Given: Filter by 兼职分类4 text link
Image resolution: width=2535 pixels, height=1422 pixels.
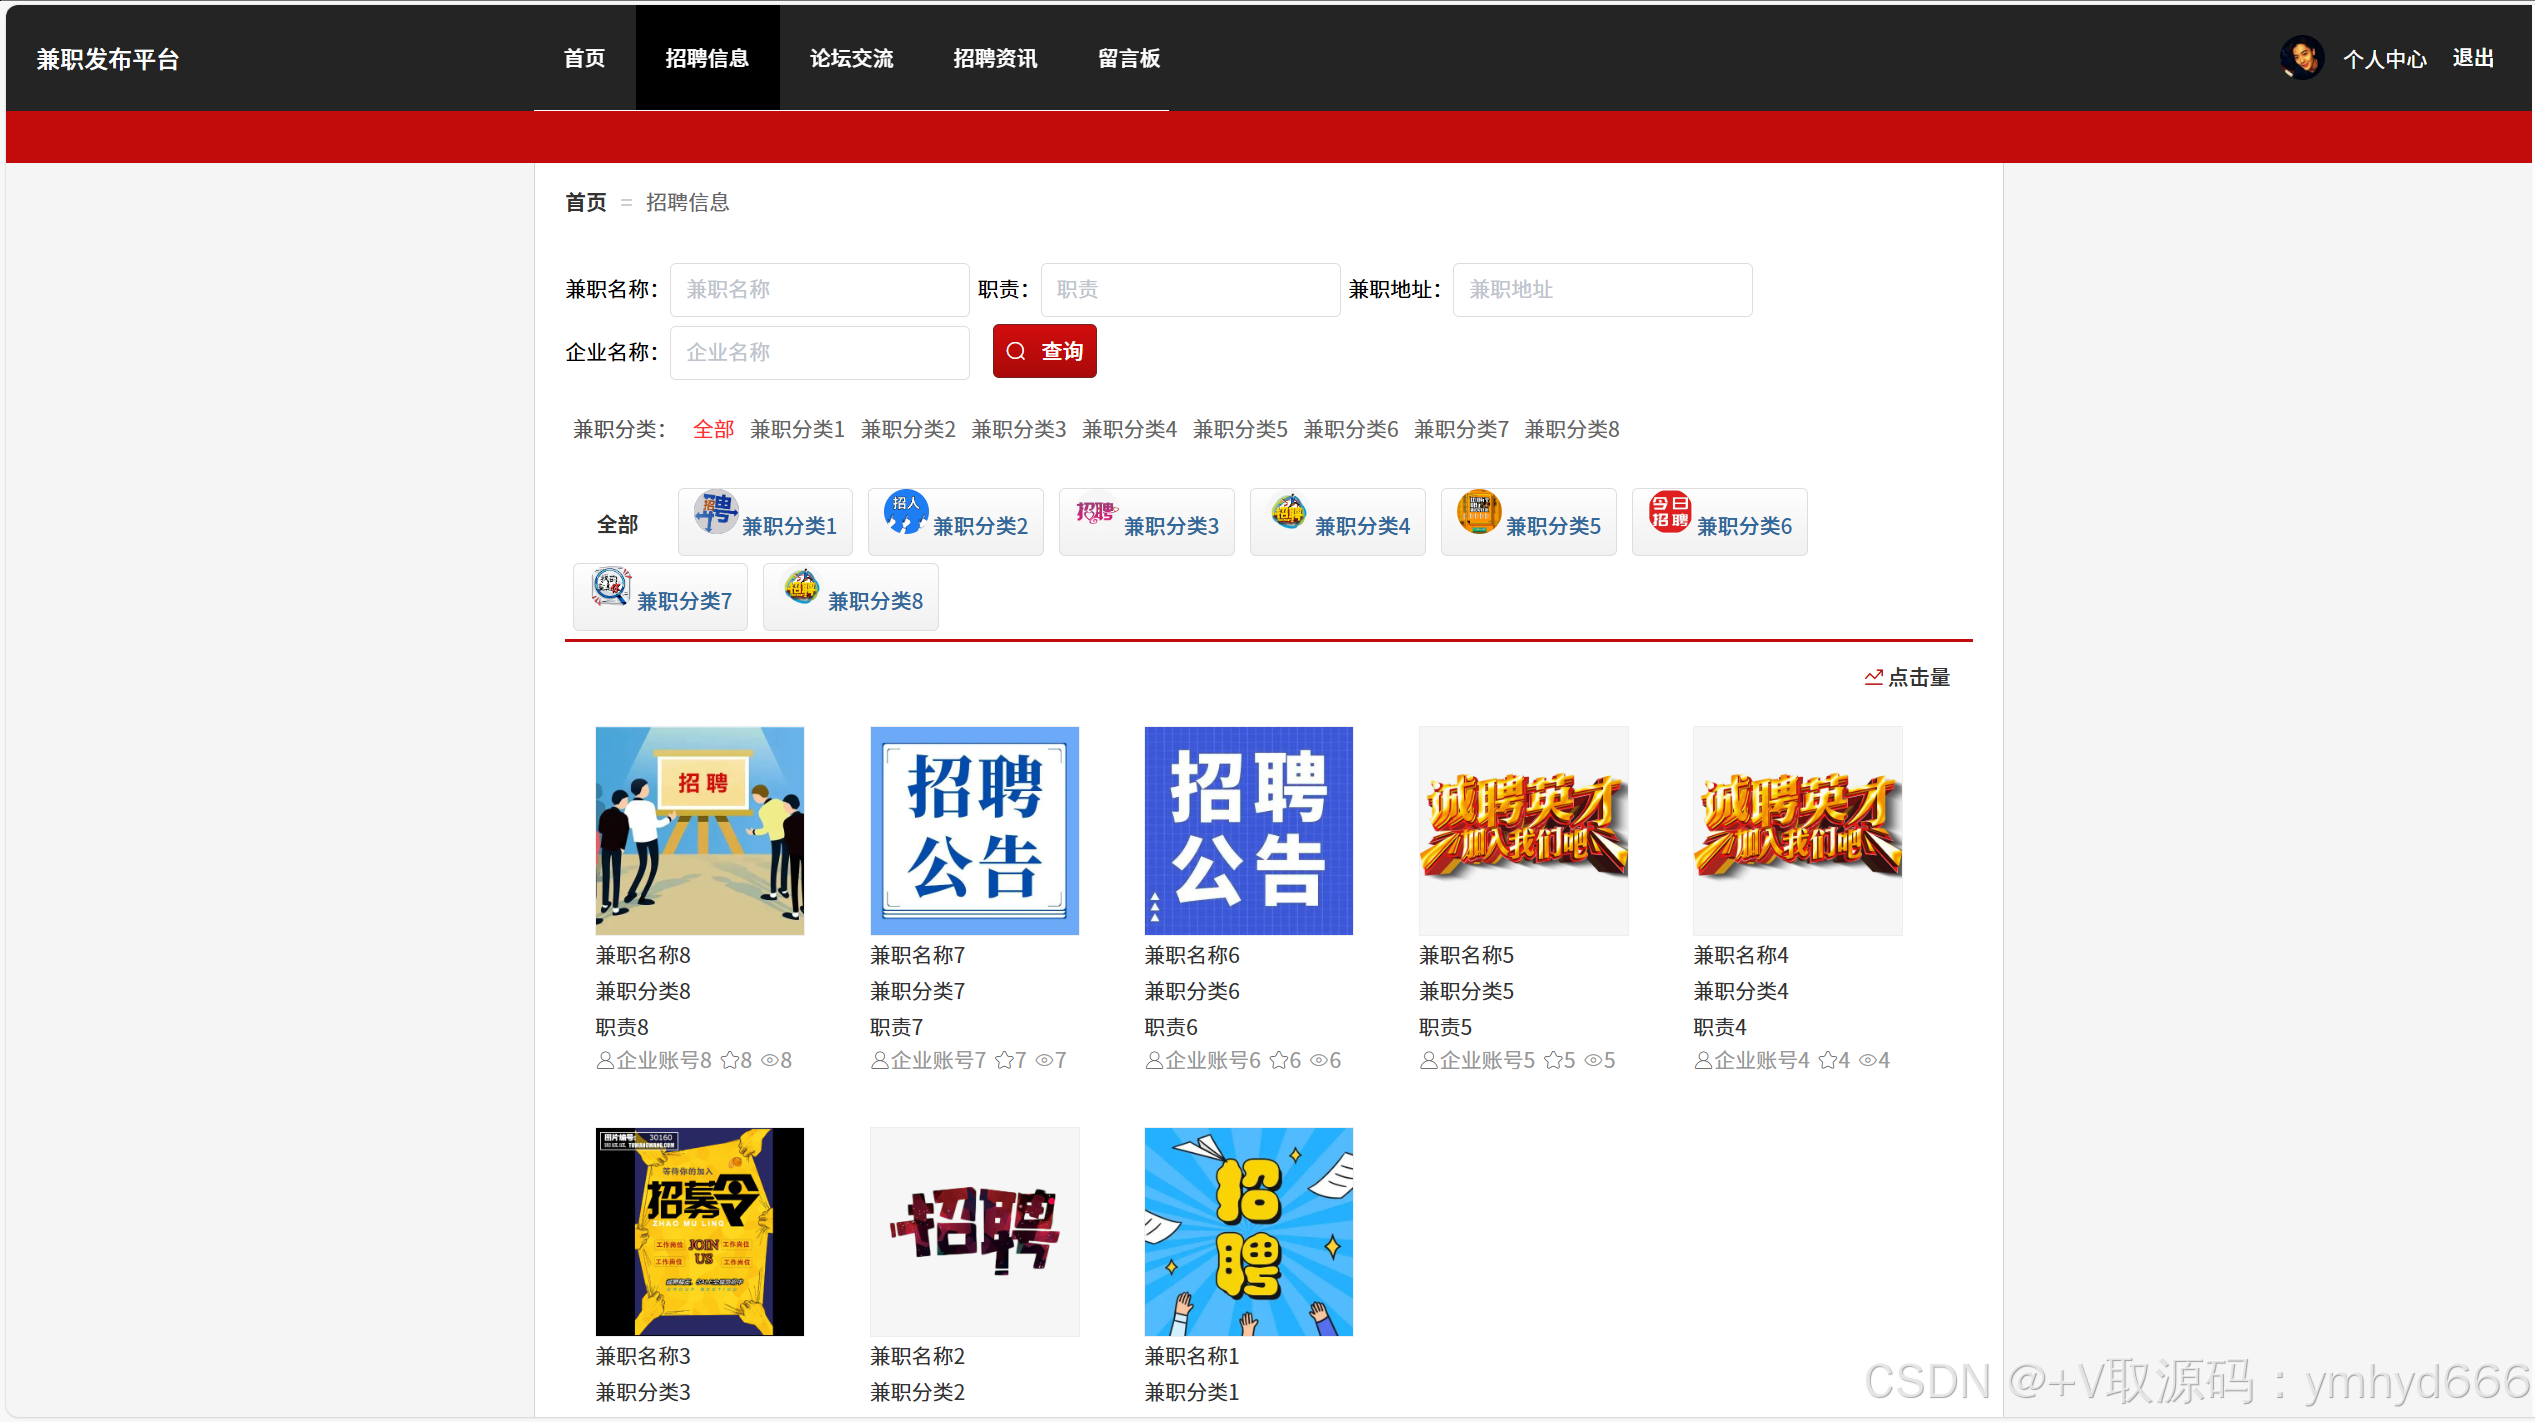Looking at the screenshot, I should [1129, 429].
